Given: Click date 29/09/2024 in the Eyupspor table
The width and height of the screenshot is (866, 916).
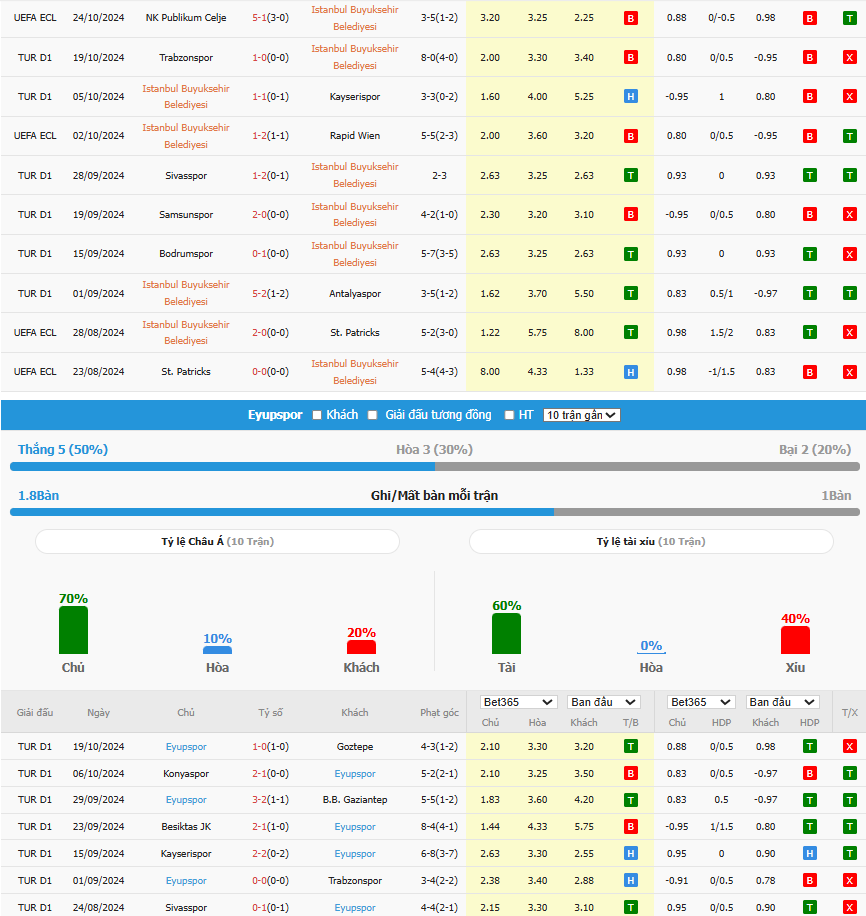Looking at the screenshot, I should point(98,800).
